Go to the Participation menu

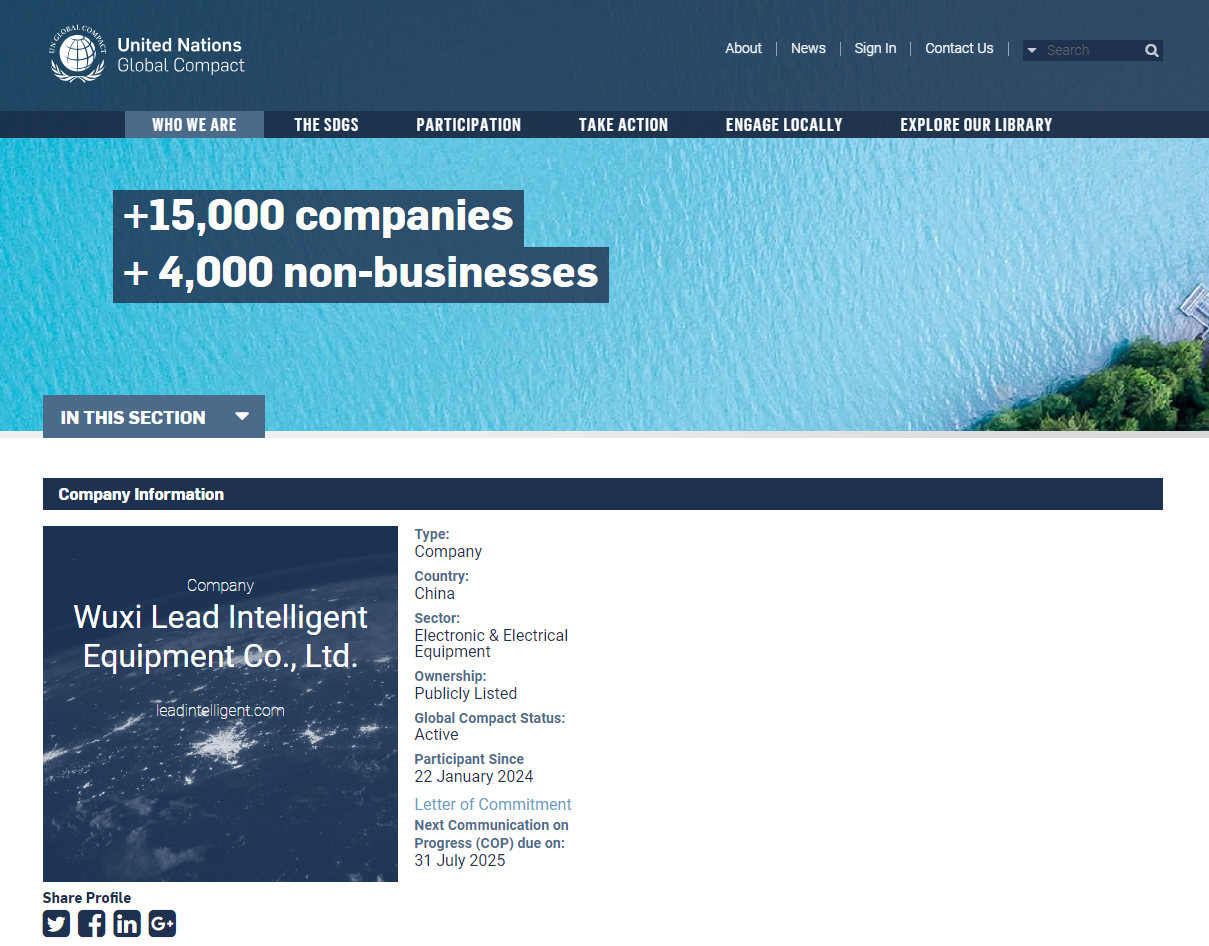tap(468, 125)
